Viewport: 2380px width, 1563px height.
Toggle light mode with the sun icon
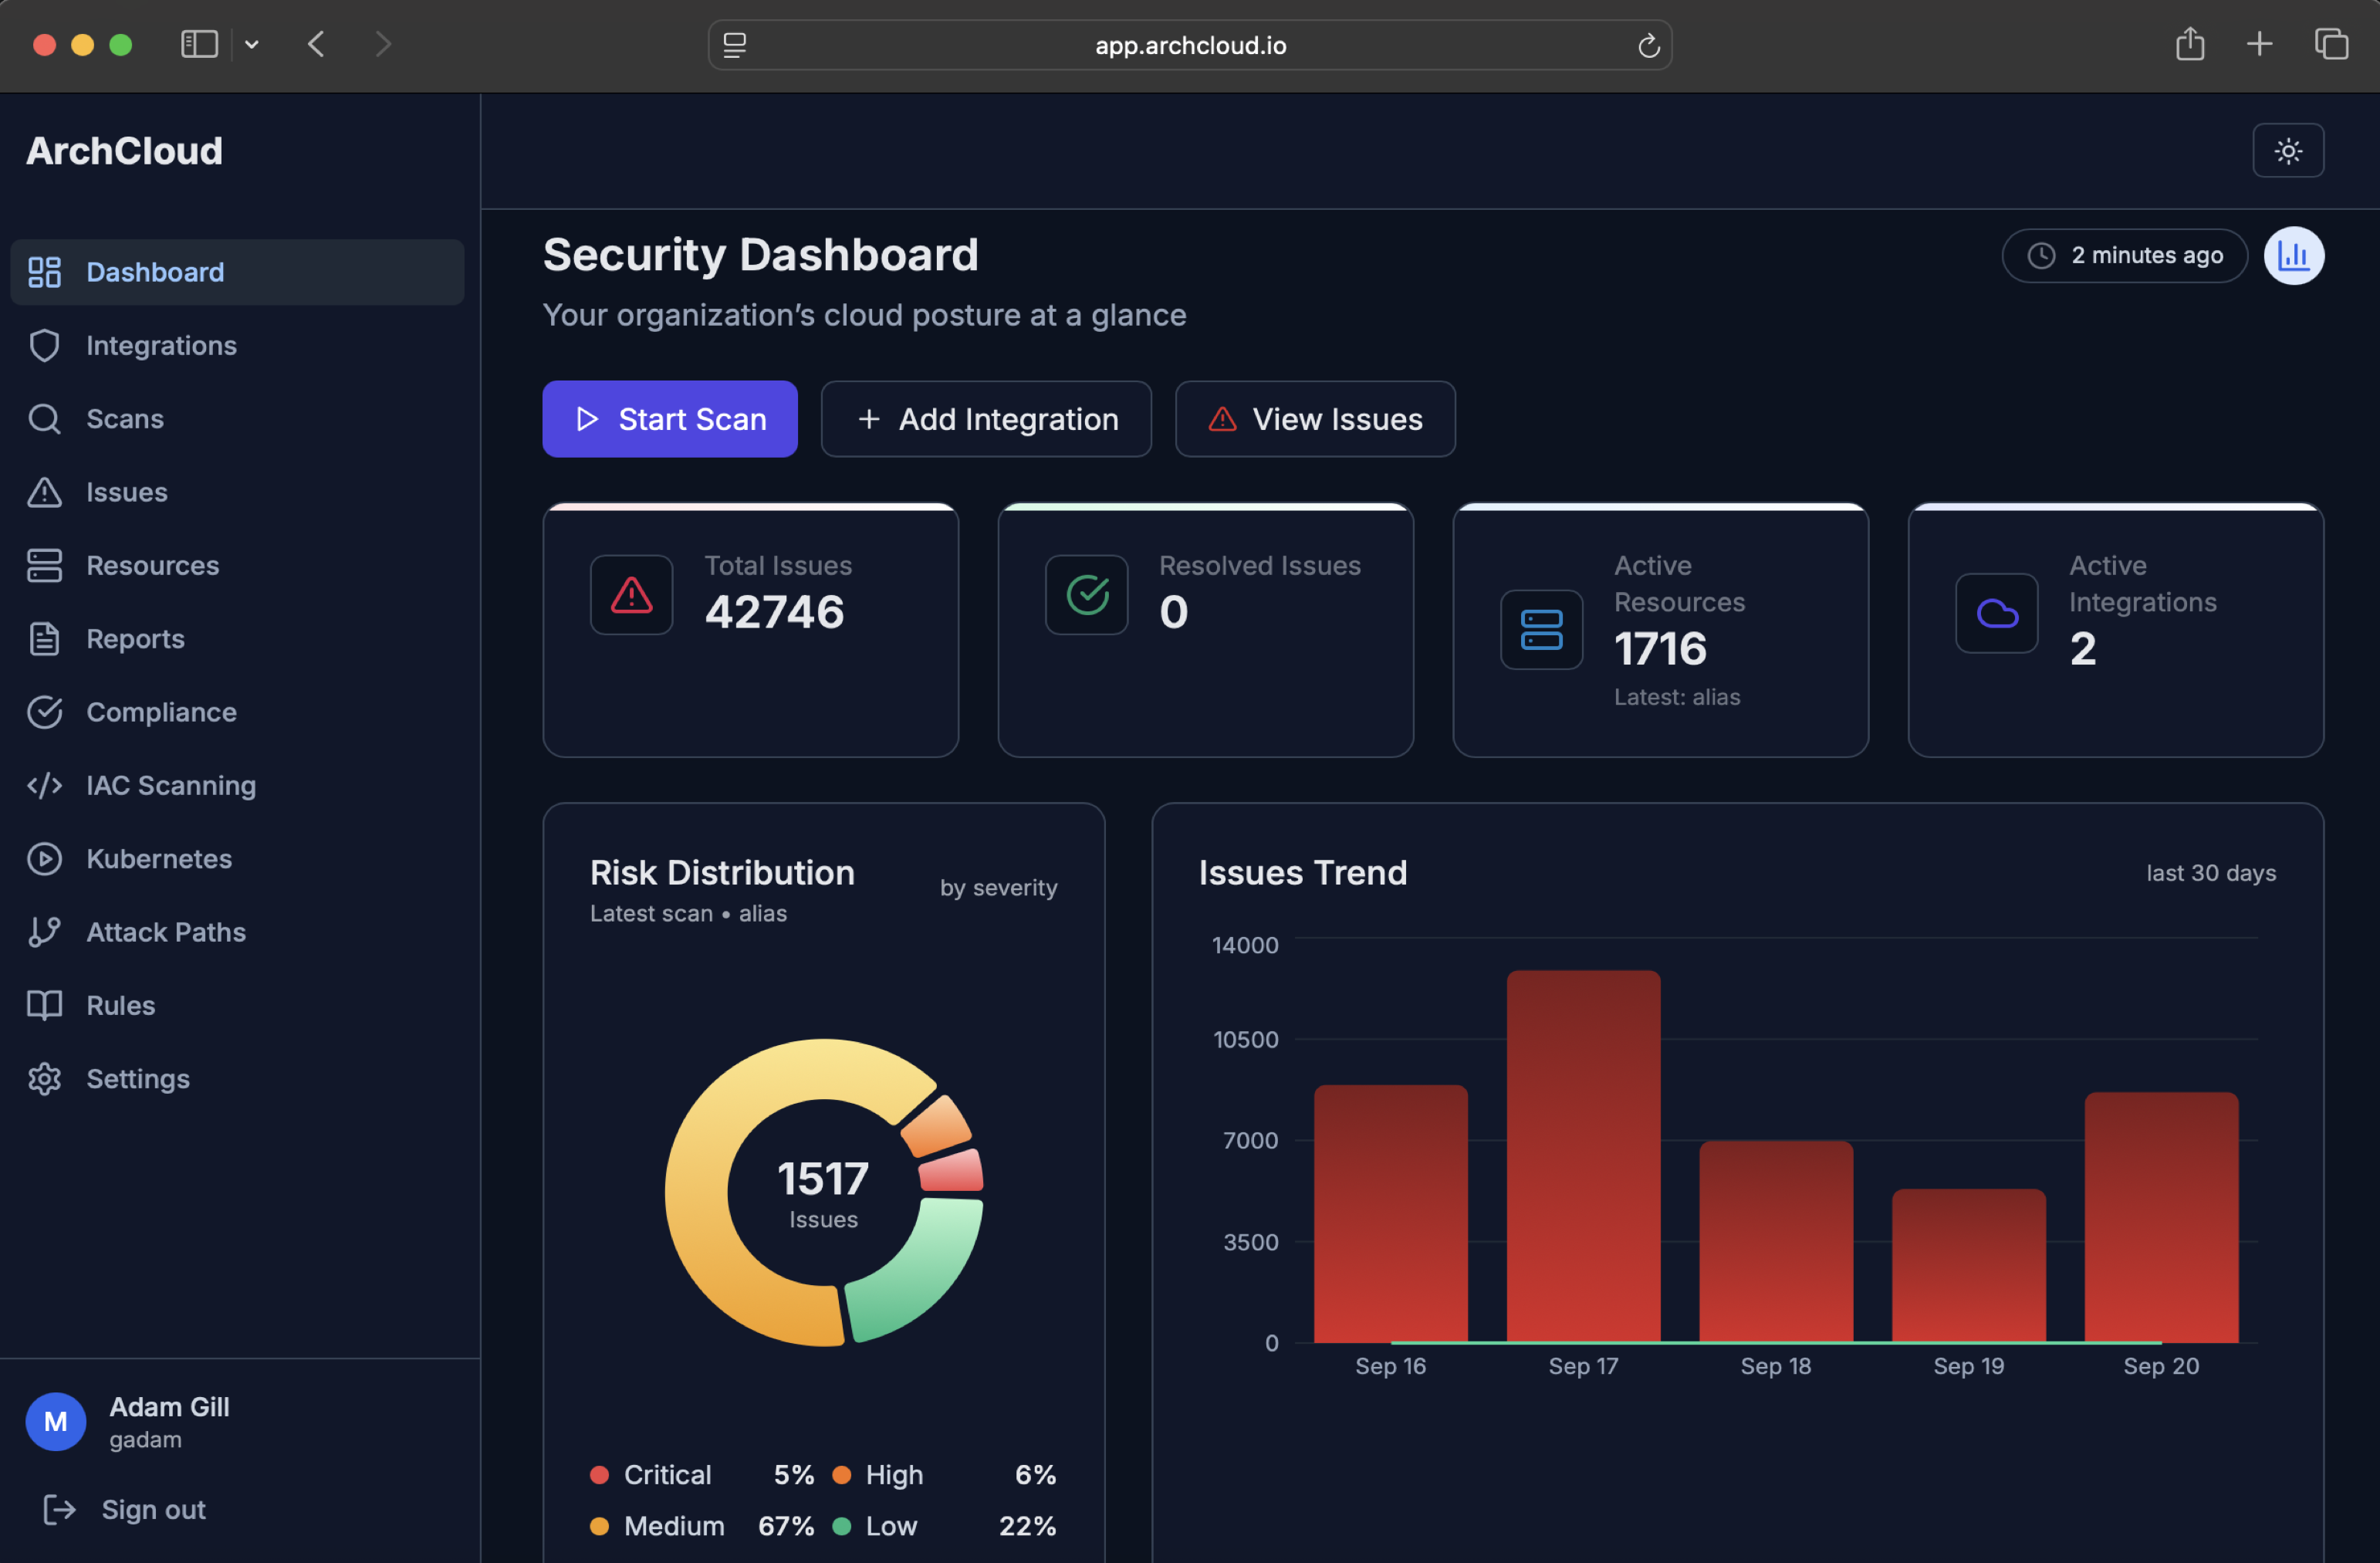tap(2288, 150)
